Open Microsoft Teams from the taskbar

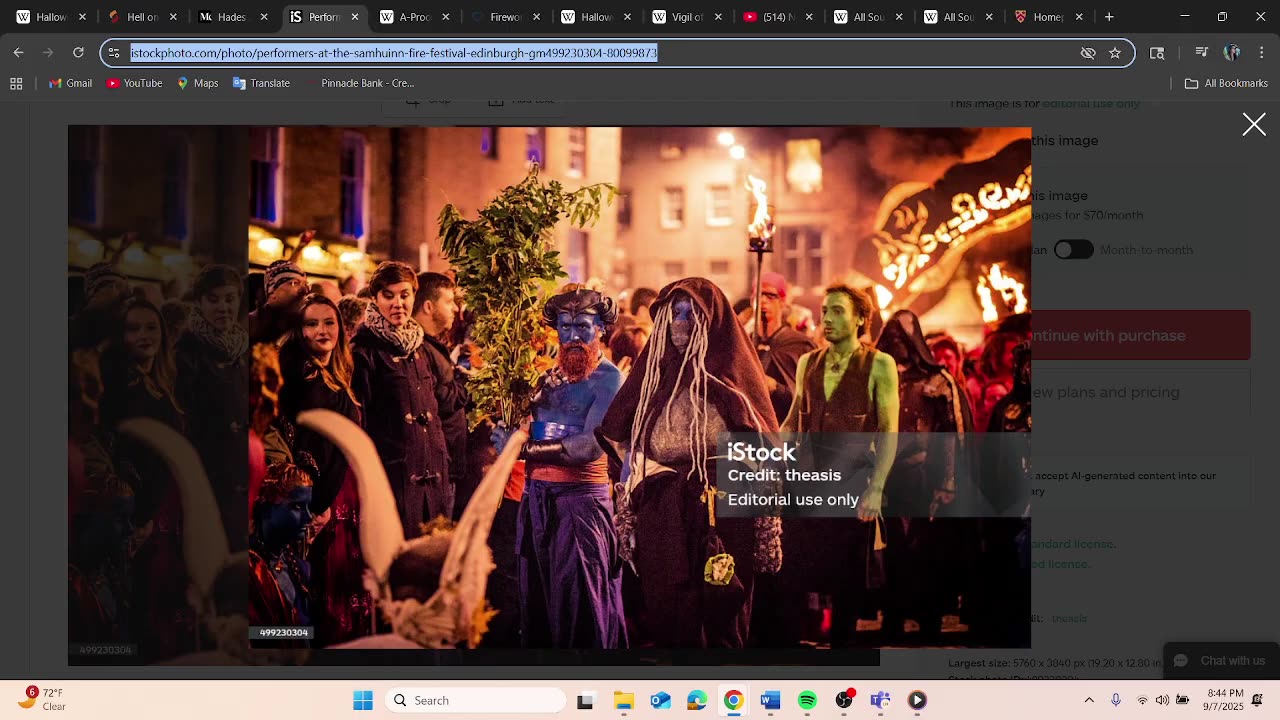880,700
